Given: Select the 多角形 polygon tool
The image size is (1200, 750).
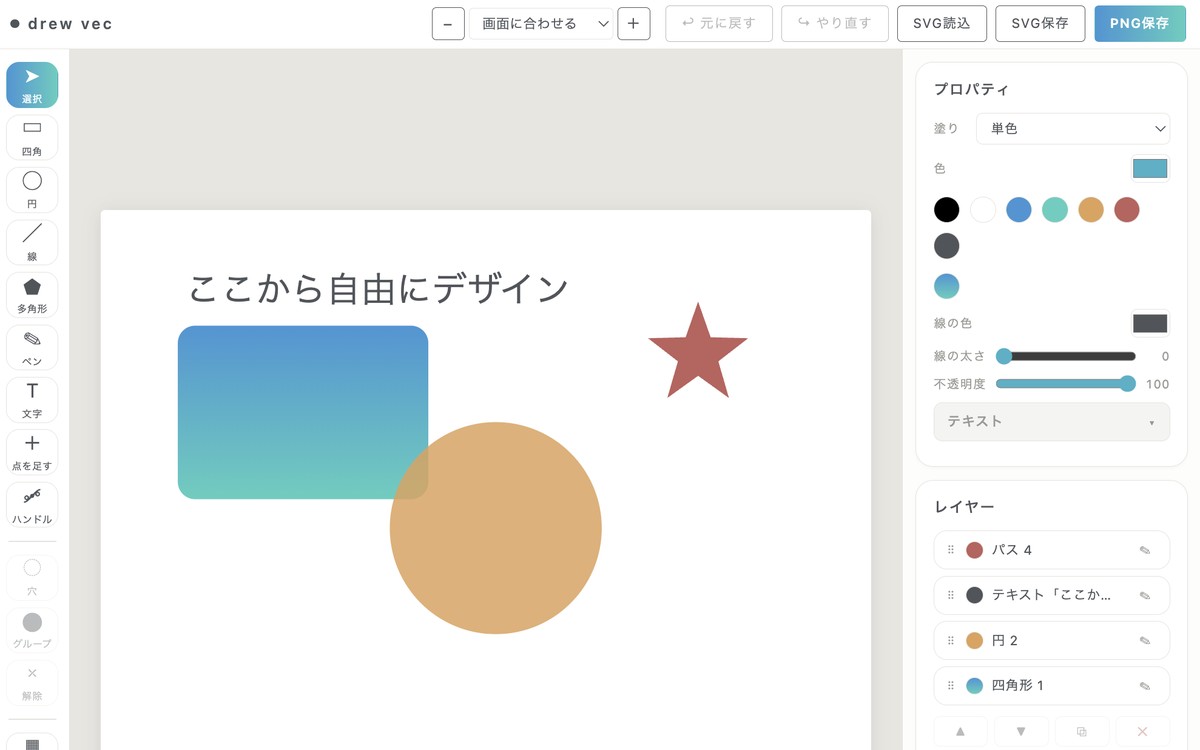Looking at the screenshot, I should point(32,295).
